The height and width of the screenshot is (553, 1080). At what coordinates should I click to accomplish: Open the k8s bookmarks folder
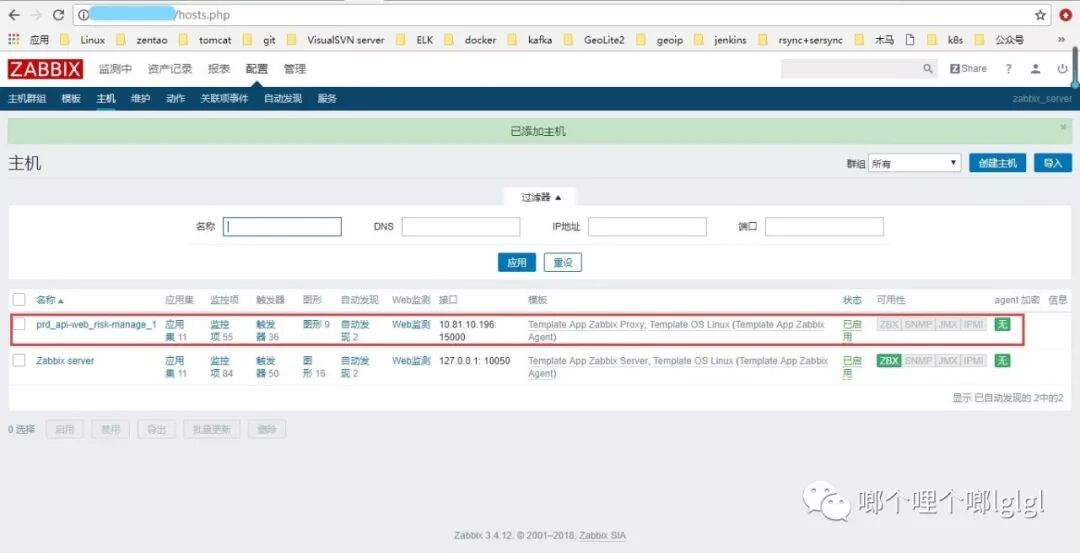pyautogui.click(x=946, y=40)
